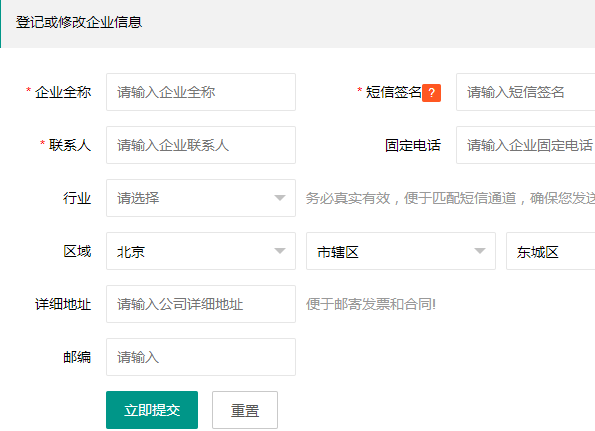The width and height of the screenshot is (595, 431).
Task: Open the 北京 province dropdown
Action: 201,251
